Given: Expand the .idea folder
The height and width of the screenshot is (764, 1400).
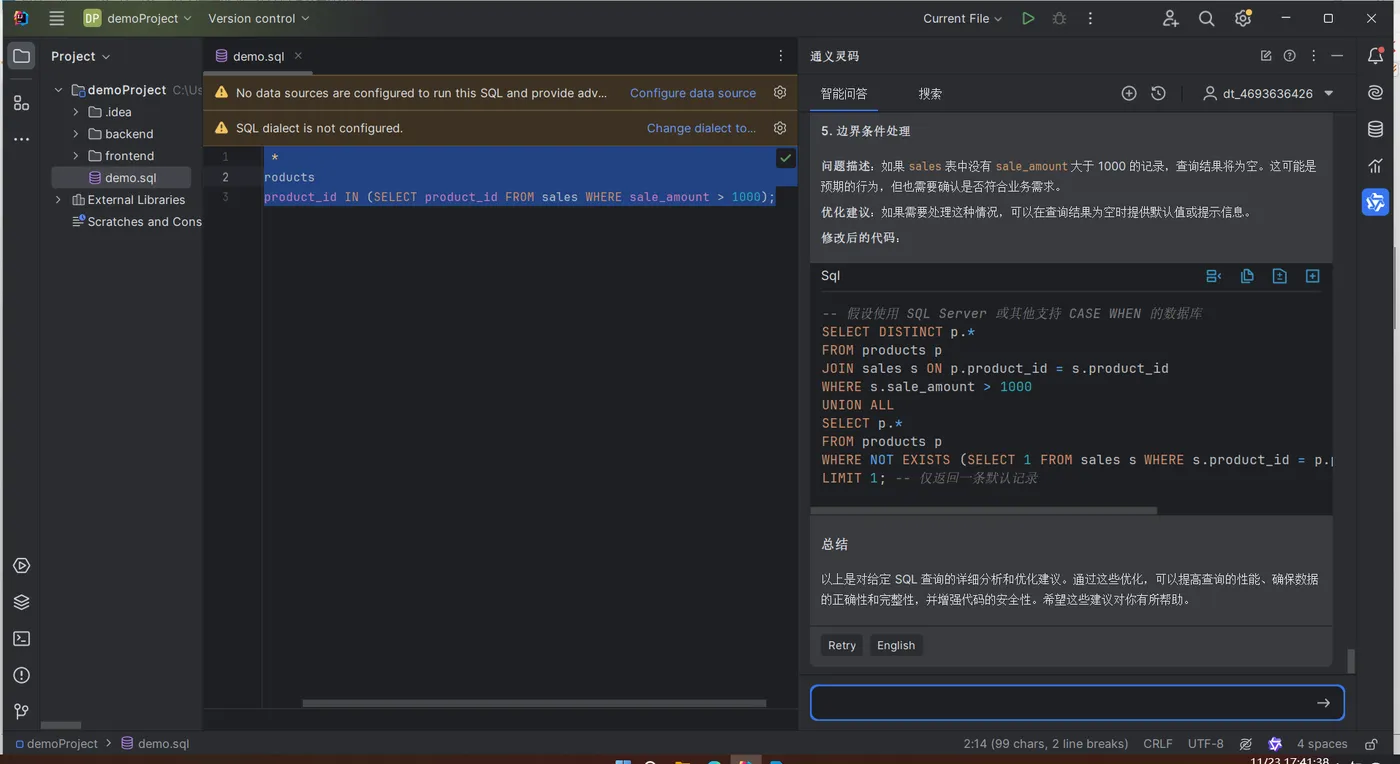Looking at the screenshot, I should pos(76,112).
